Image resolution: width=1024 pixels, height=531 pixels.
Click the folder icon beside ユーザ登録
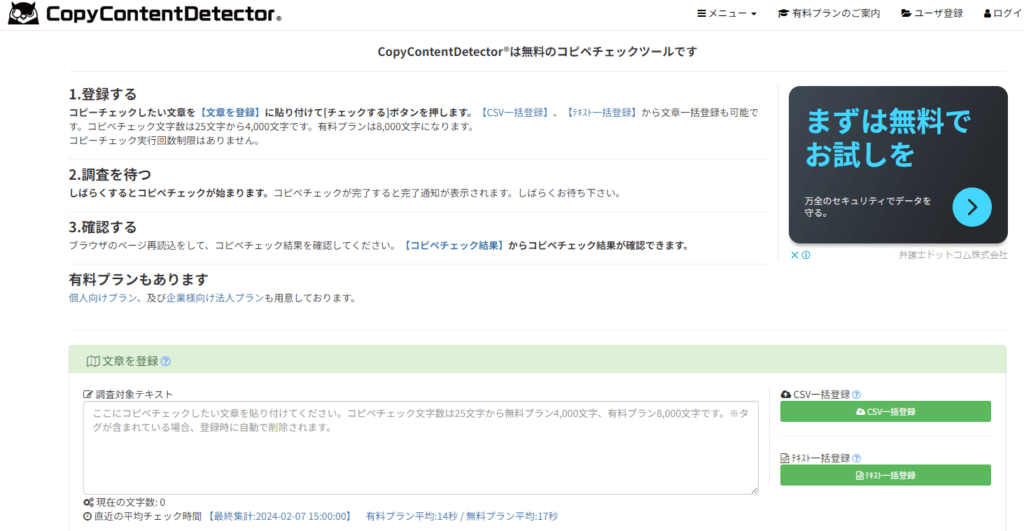click(x=906, y=14)
